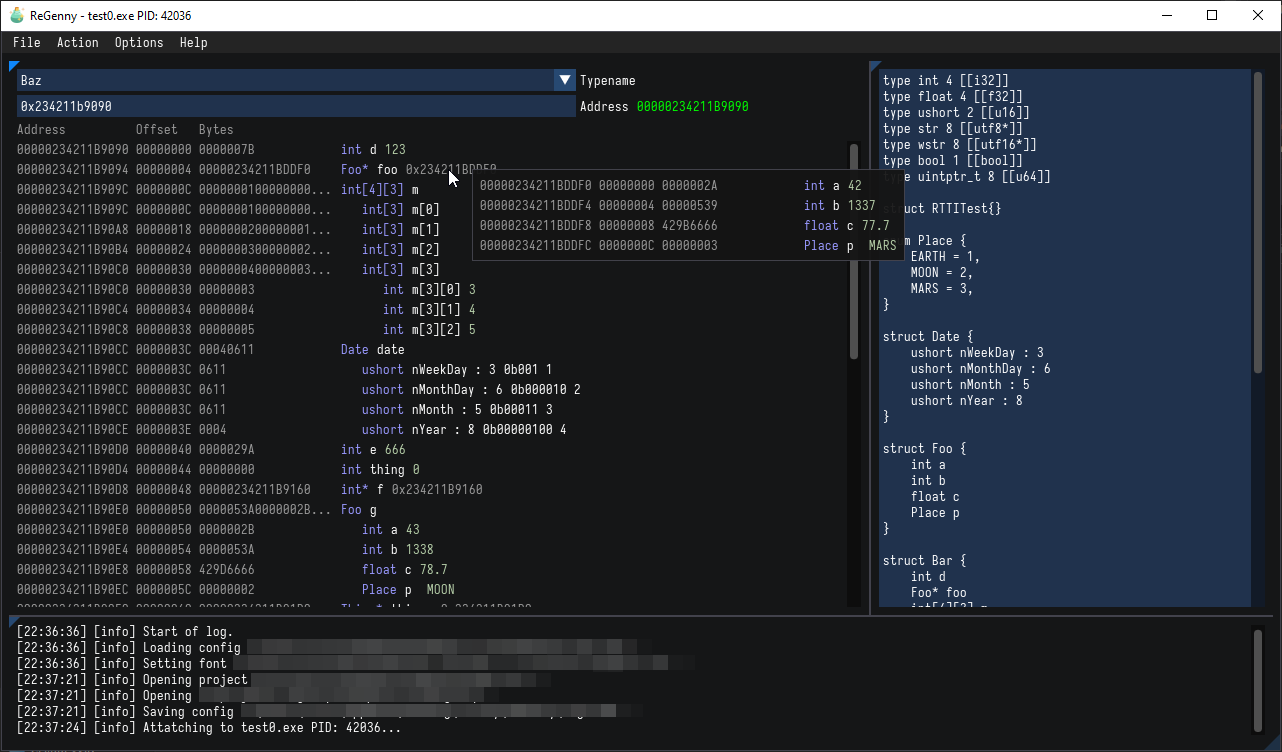Click the address field containing 0x234211b9090
This screenshot has width=1282, height=752.
(295, 106)
